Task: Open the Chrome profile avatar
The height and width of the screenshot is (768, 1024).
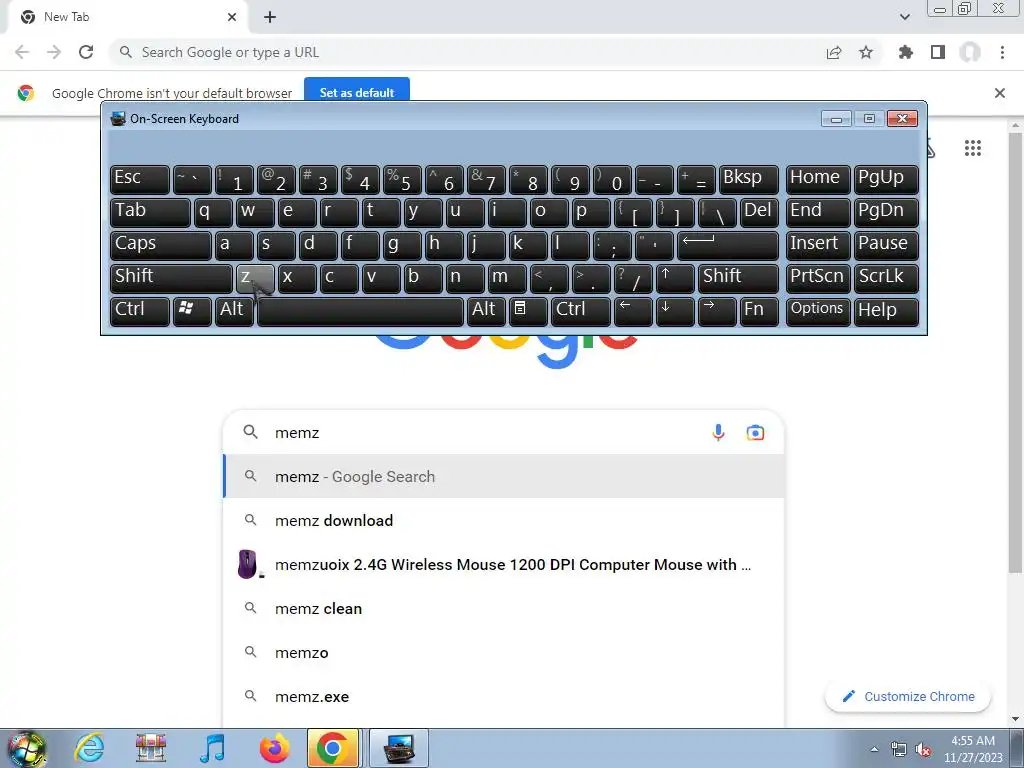Action: click(x=970, y=52)
